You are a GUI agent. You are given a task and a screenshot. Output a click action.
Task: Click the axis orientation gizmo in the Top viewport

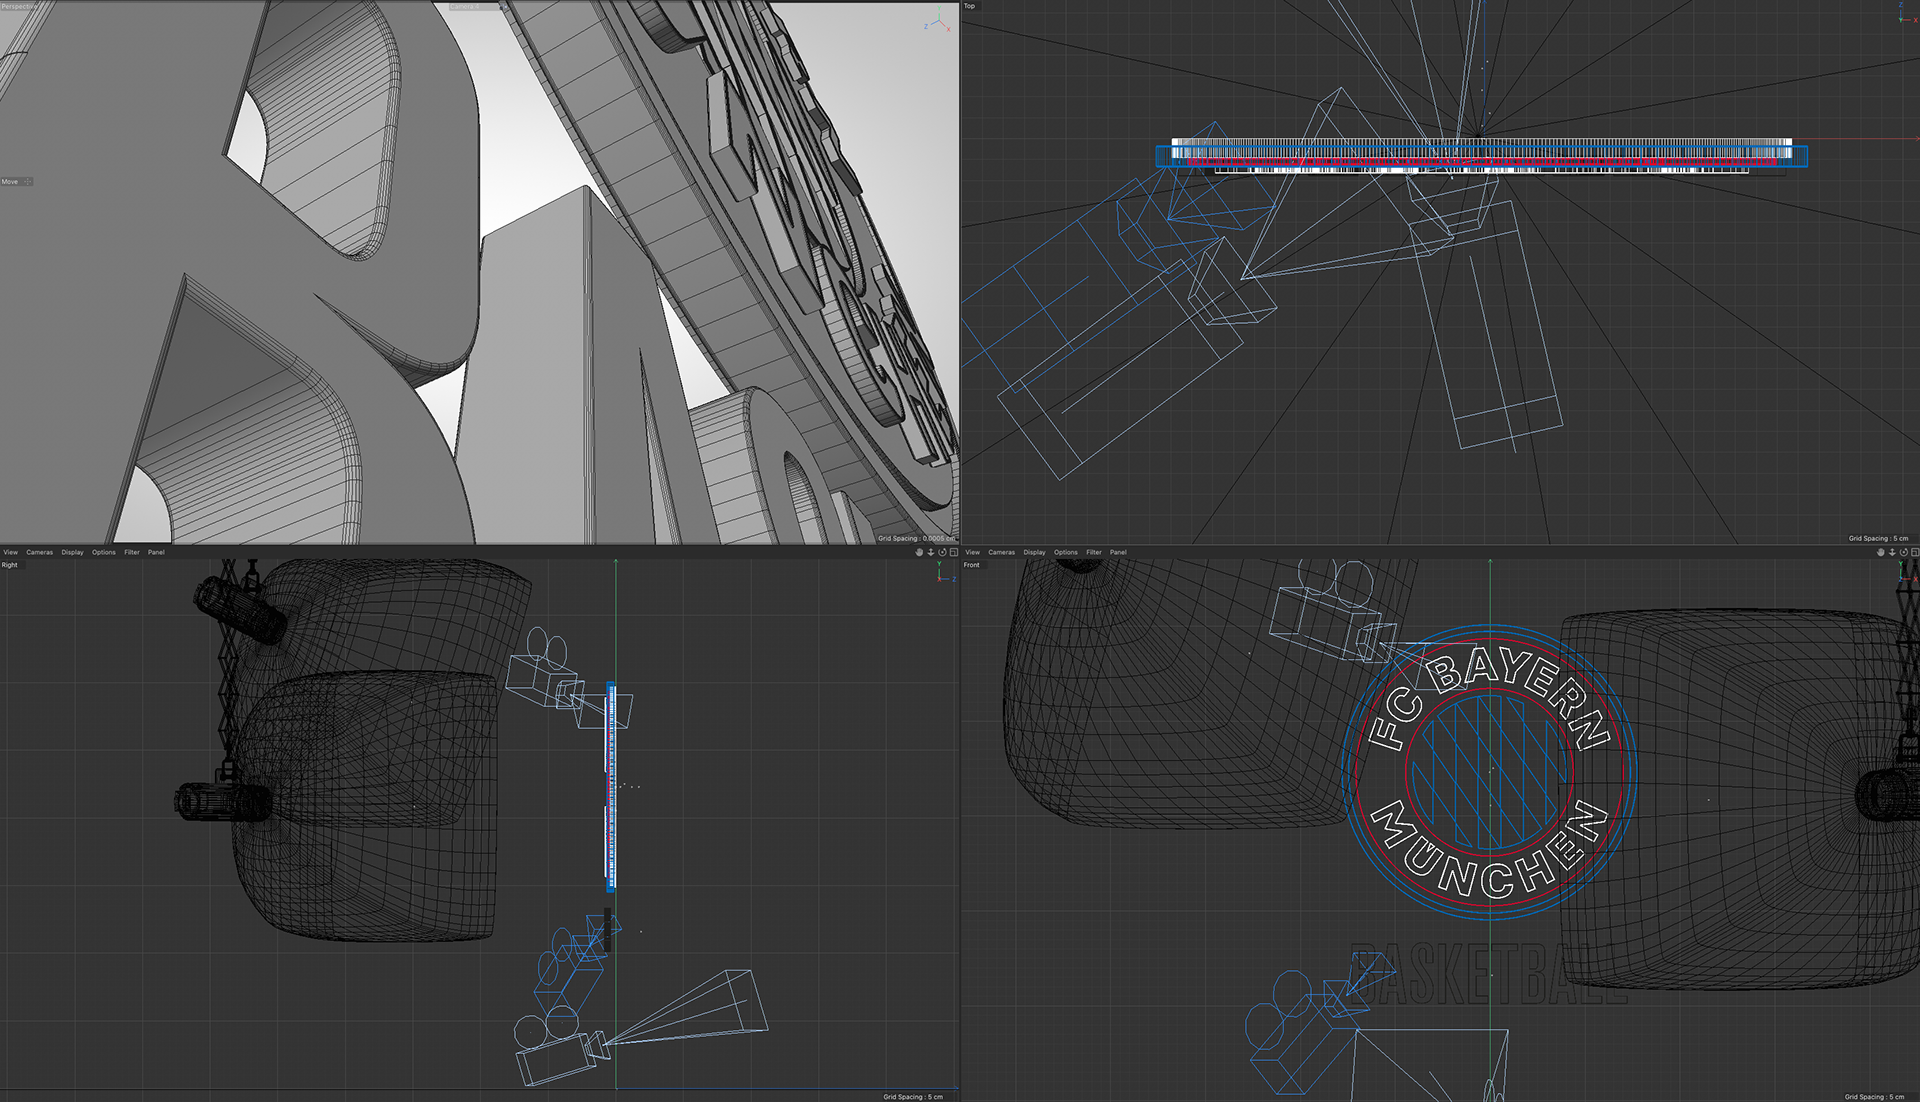[1907, 12]
